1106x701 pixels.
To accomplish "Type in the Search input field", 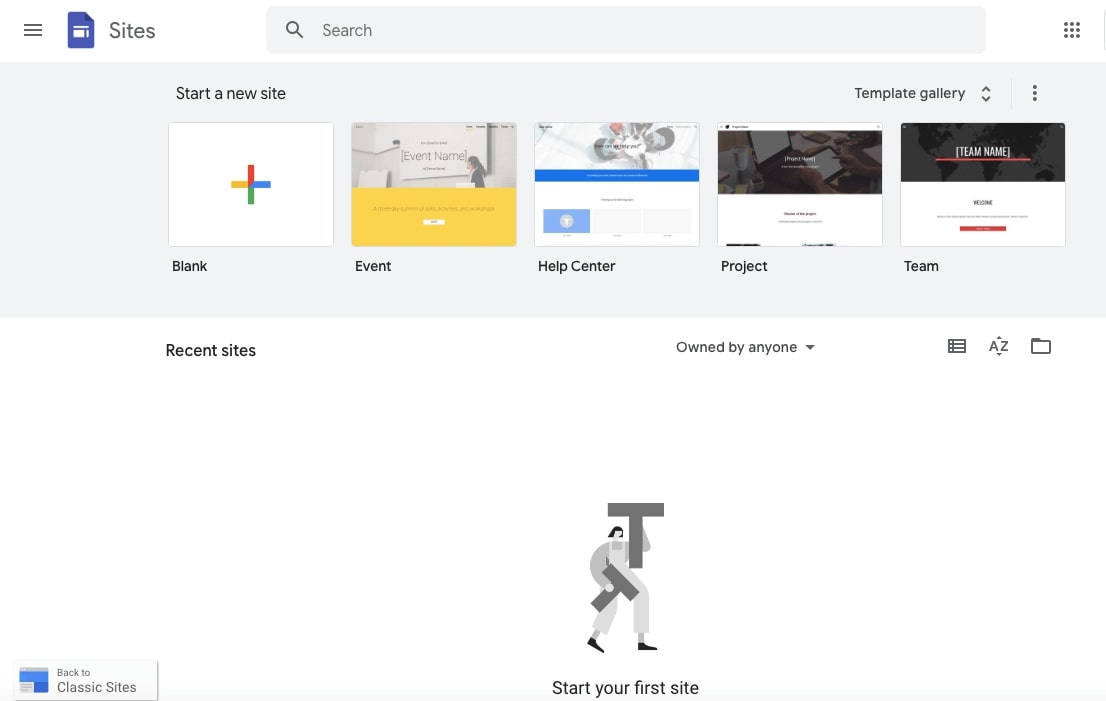I will pos(640,30).
